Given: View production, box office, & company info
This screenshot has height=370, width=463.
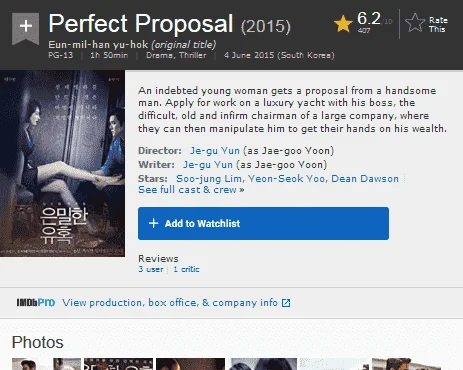Looking at the screenshot, I should (x=170, y=303).
